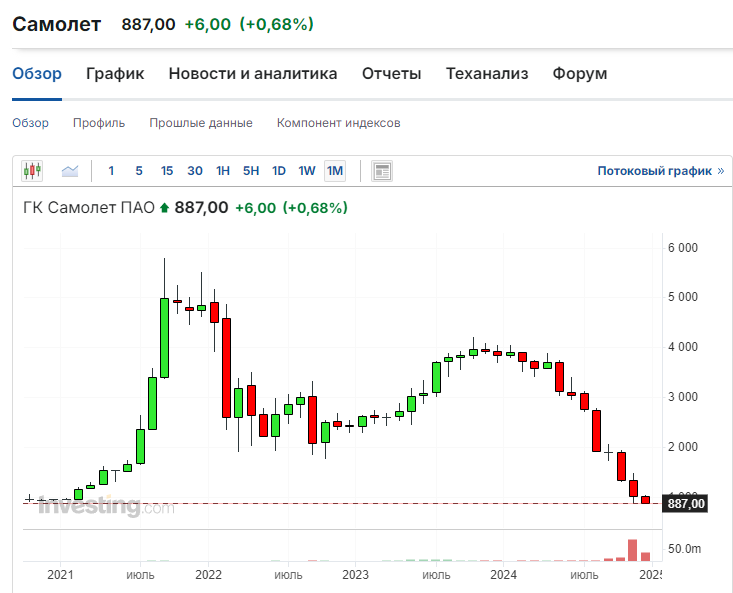
Task: Open the Потоковый график link
Action: [x=661, y=171]
